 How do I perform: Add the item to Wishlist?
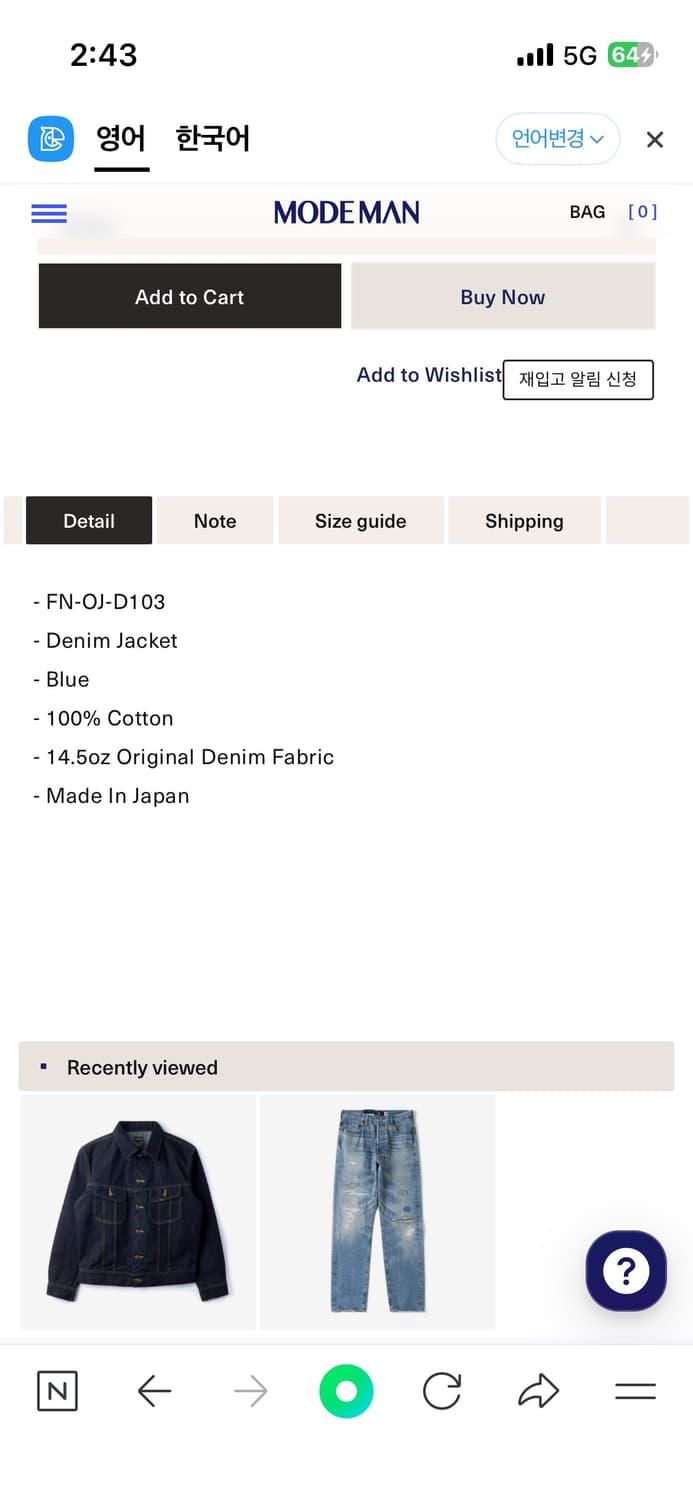(x=428, y=375)
